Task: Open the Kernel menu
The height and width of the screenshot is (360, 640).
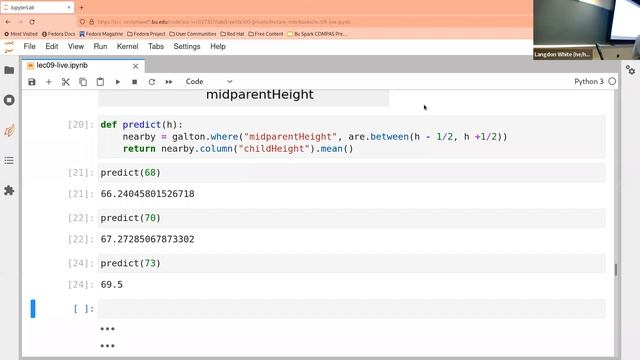Action: [127, 46]
